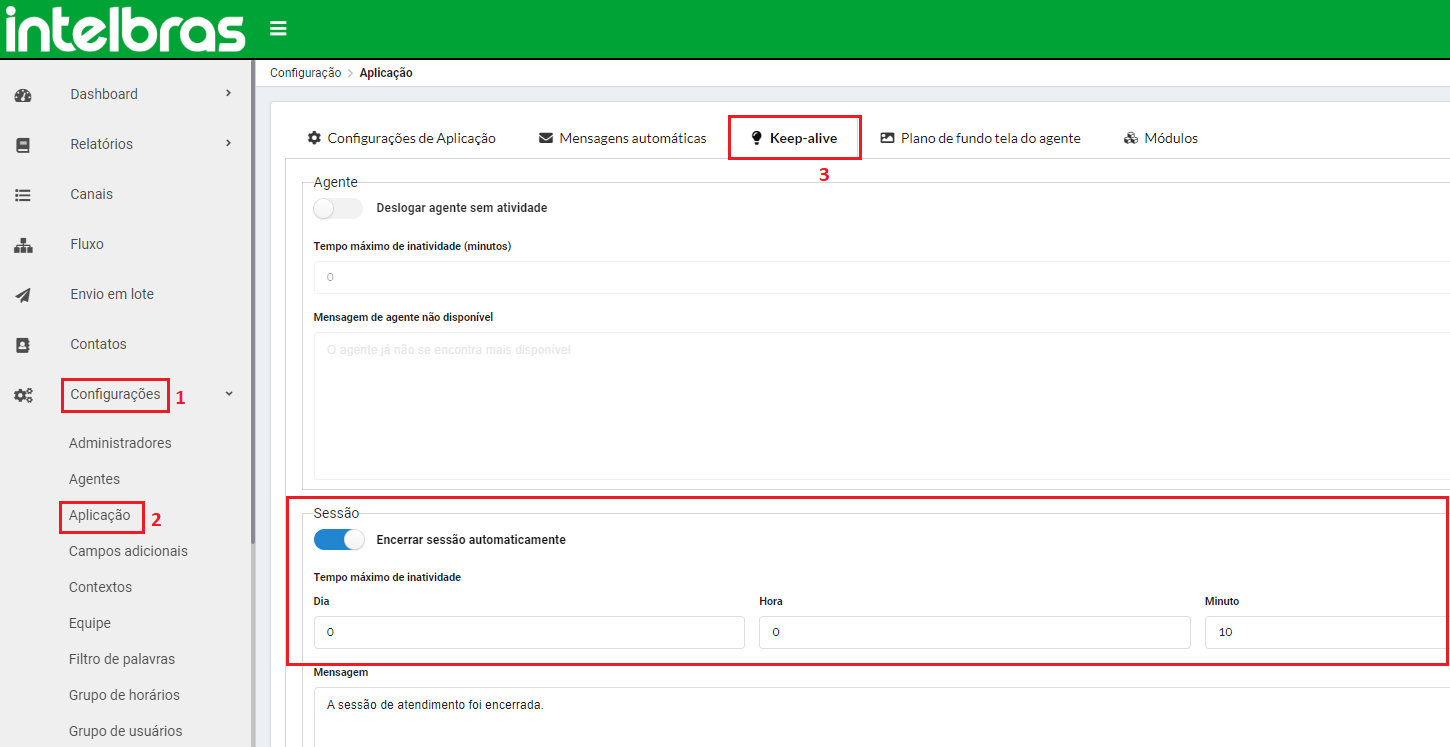Open Fluxo in sidebar

(x=87, y=244)
